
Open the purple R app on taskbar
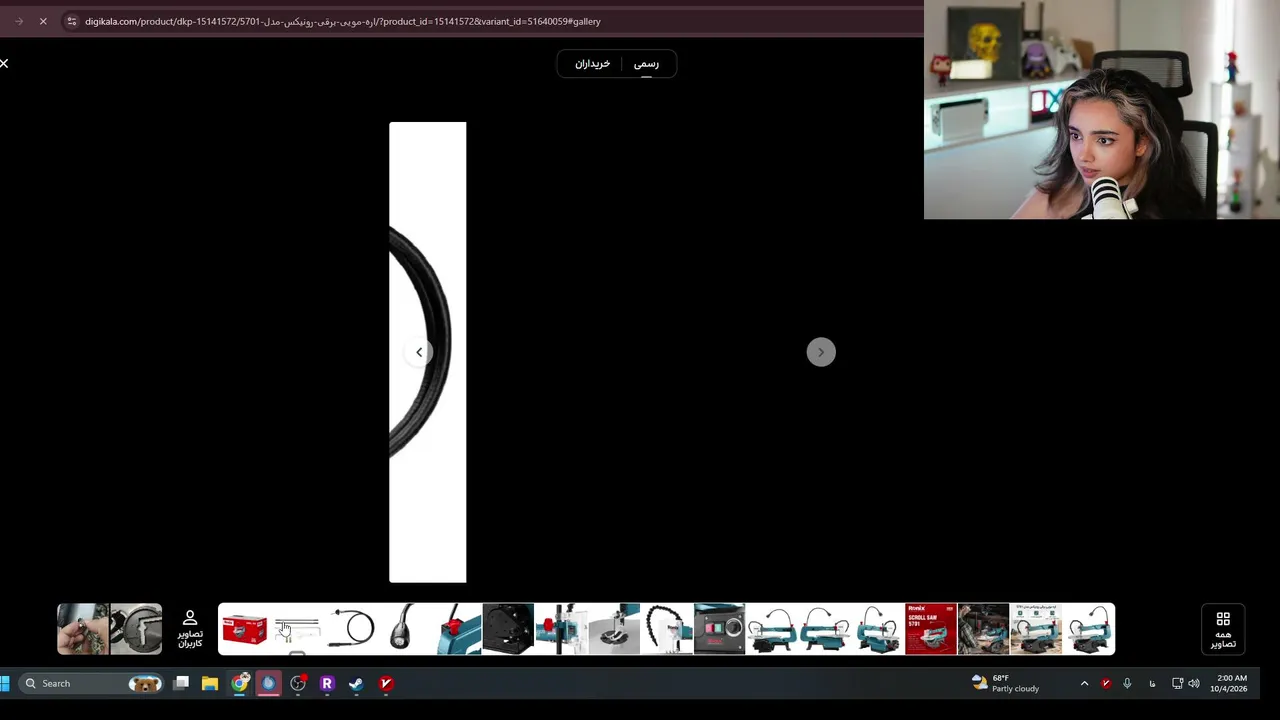(x=327, y=683)
